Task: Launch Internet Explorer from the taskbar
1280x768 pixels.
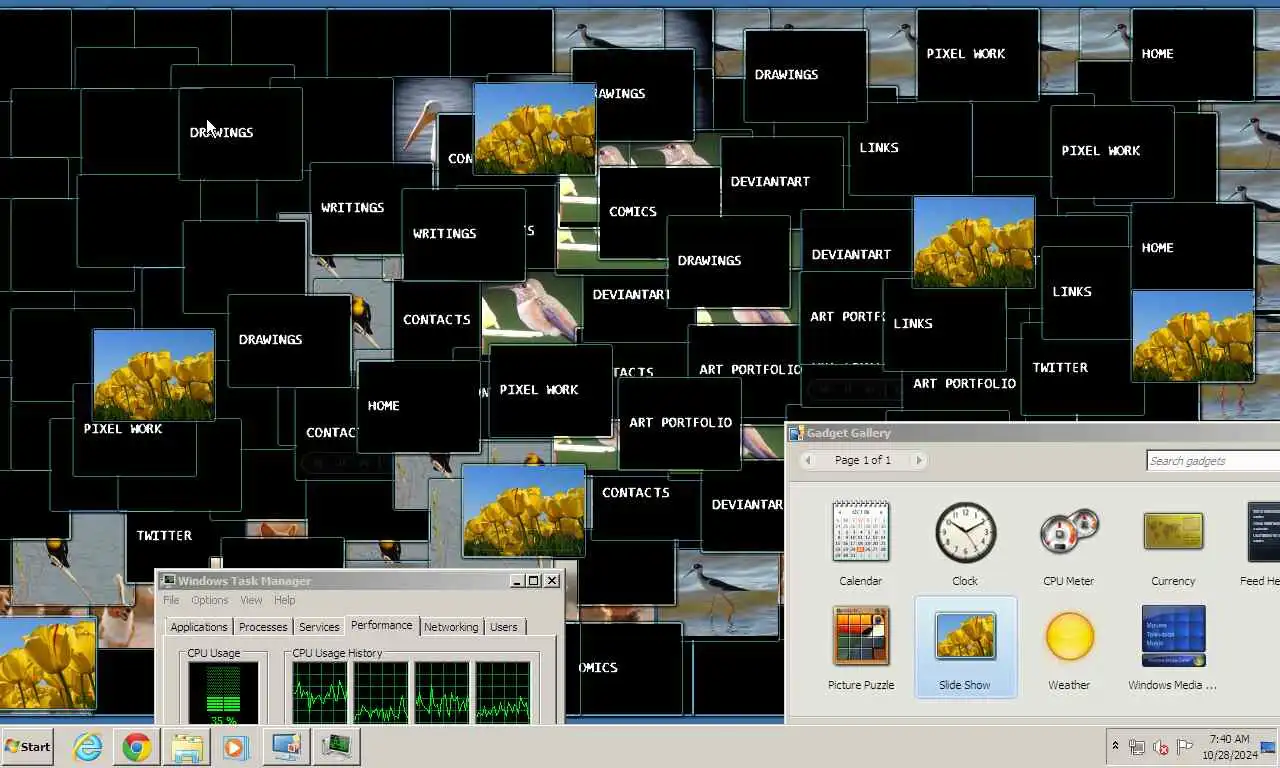Action: click(88, 746)
